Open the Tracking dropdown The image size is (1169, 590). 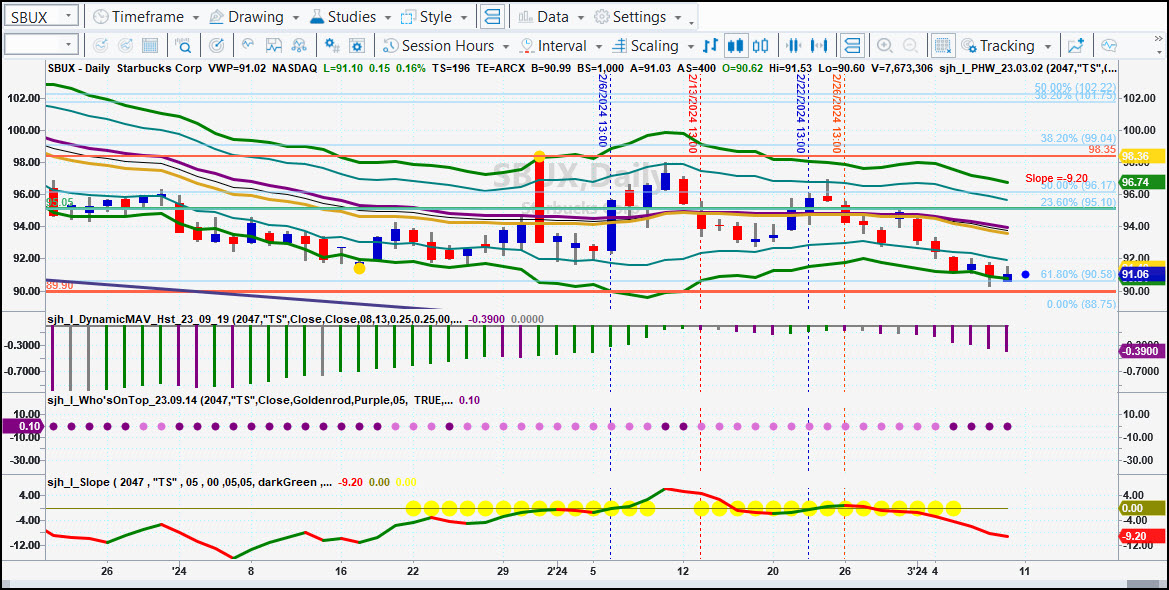1006,45
